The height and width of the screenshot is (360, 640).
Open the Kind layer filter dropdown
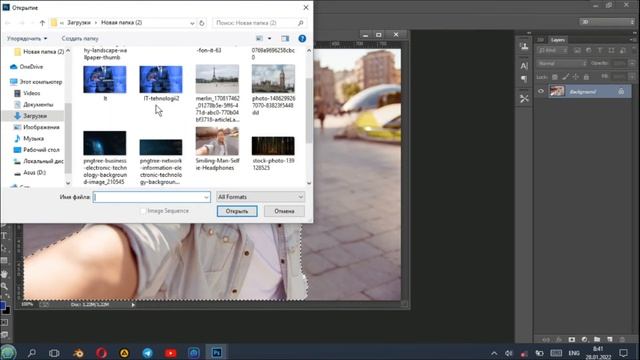[x=553, y=51]
